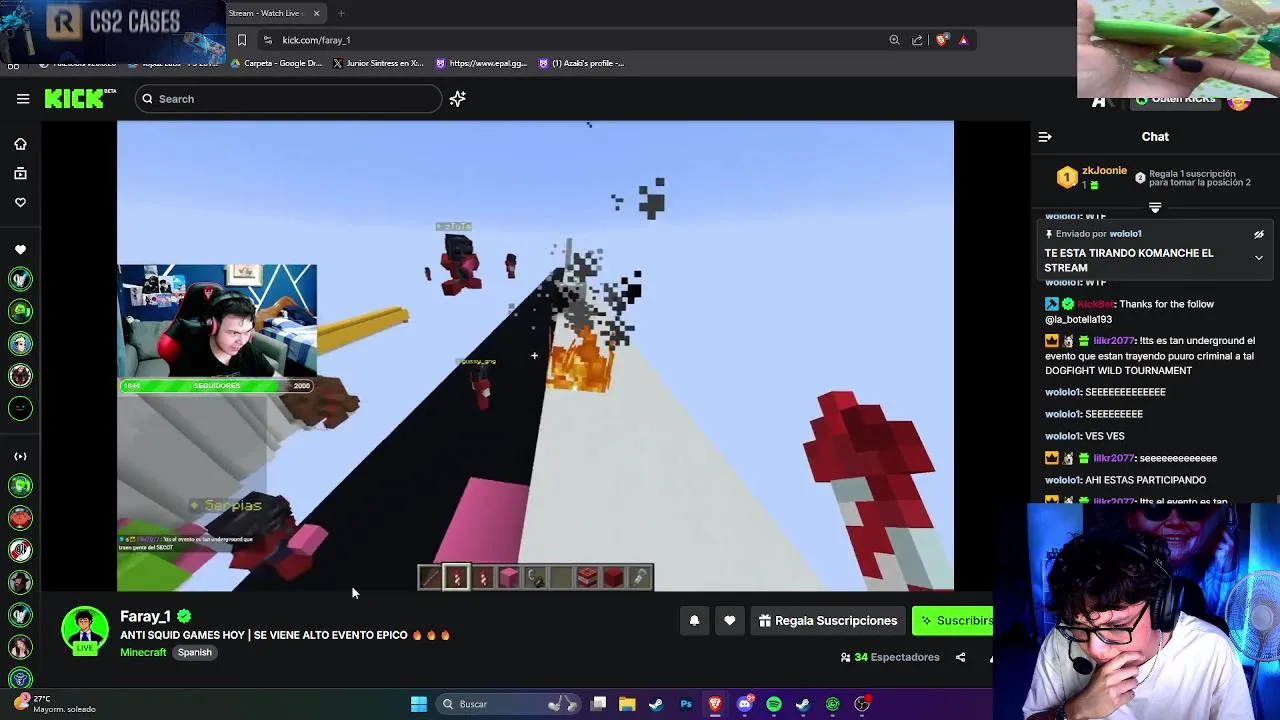Open the Browse icon in the sidebar
This screenshot has width=1280, height=720.
(20, 173)
